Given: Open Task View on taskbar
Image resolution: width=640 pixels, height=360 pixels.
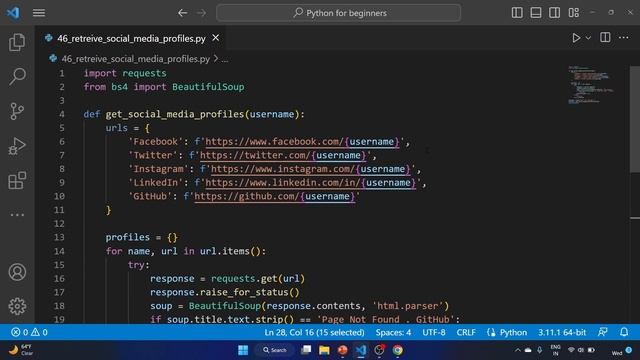Looking at the screenshot, I should 306,350.
